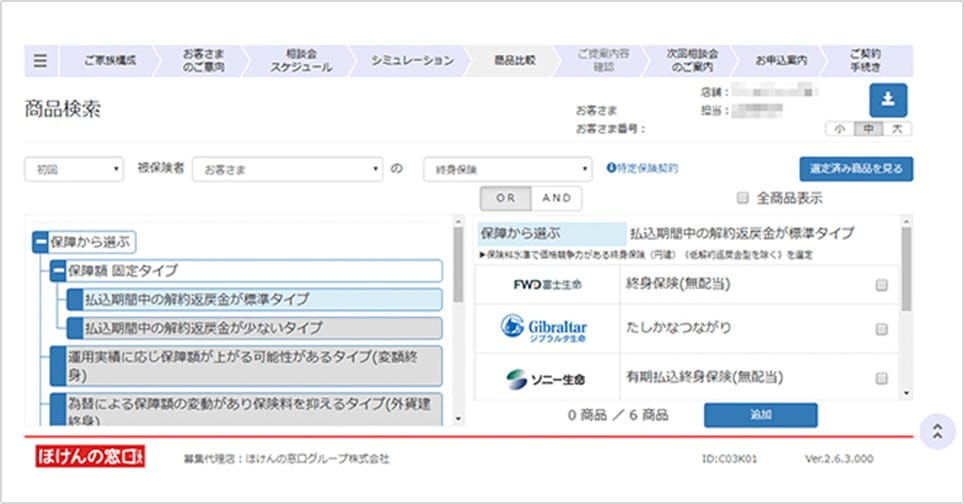
Task: Click the blue 追加 button
Action: pos(760,414)
